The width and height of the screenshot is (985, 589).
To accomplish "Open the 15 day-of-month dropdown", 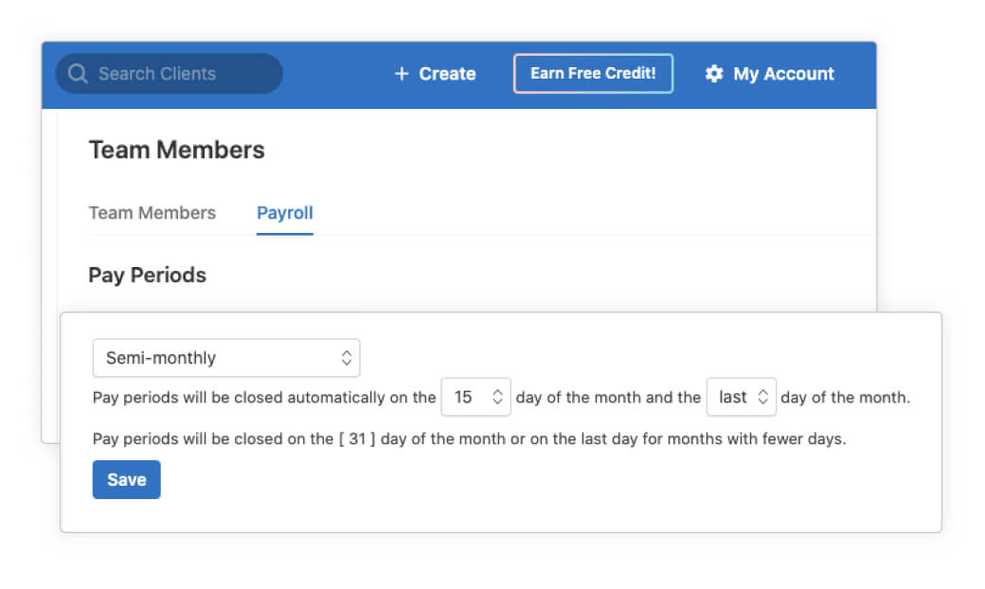I will [x=476, y=397].
